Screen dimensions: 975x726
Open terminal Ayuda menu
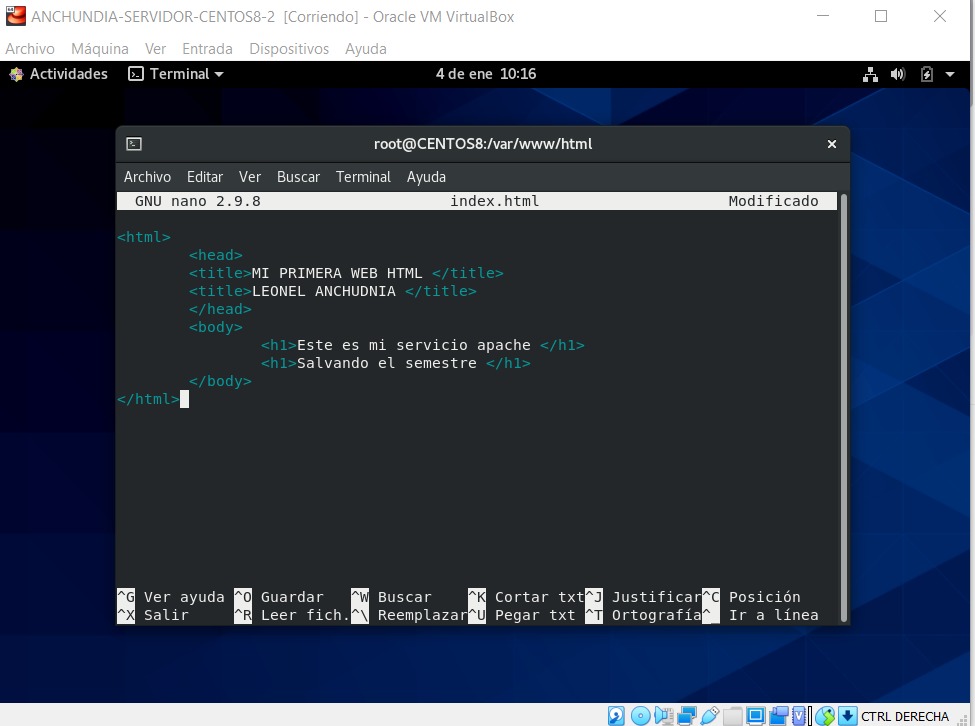click(x=426, y=177)
